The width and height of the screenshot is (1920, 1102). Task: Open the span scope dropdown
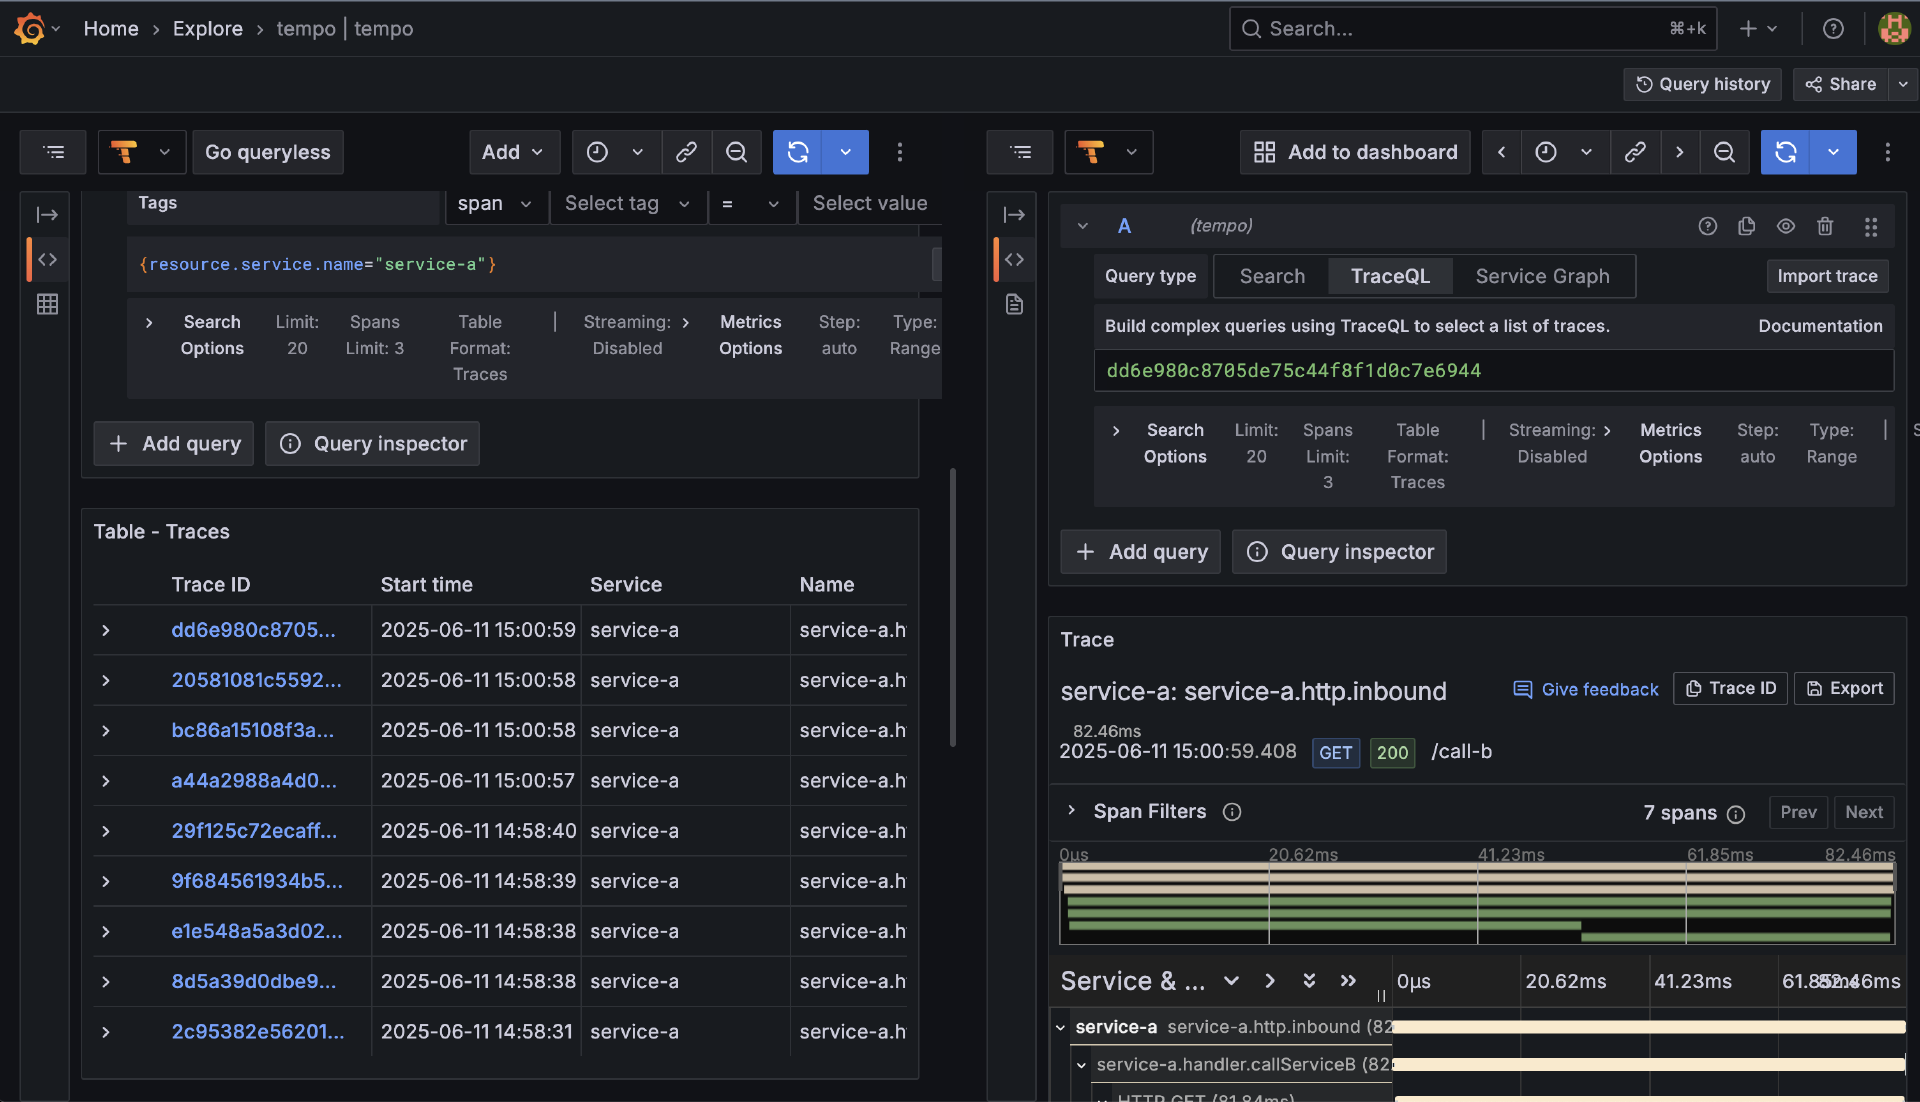pos(495,204)
